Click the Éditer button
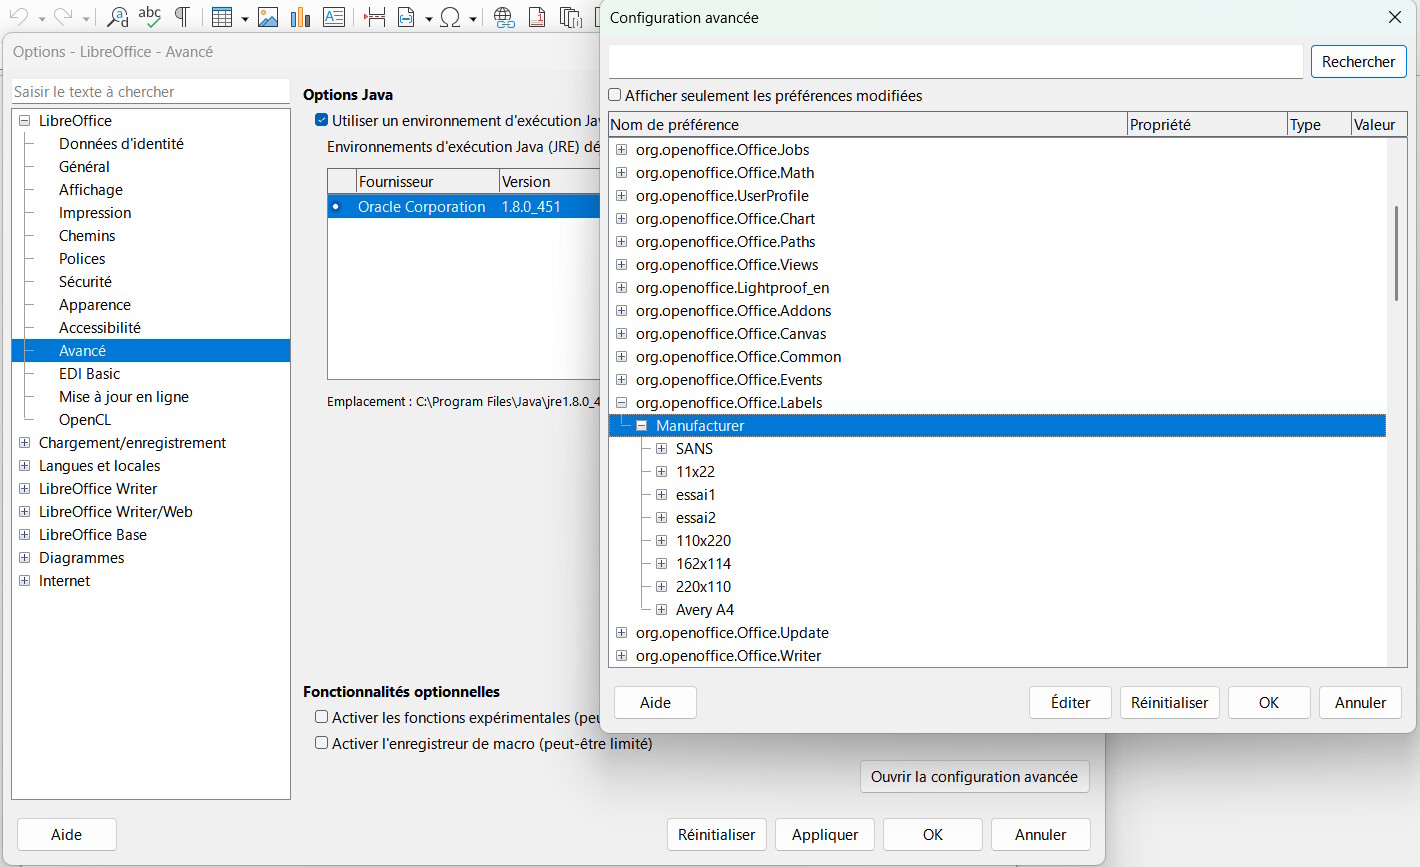The width and height of the screenshot is (1420, 867). coord(1070,702)
